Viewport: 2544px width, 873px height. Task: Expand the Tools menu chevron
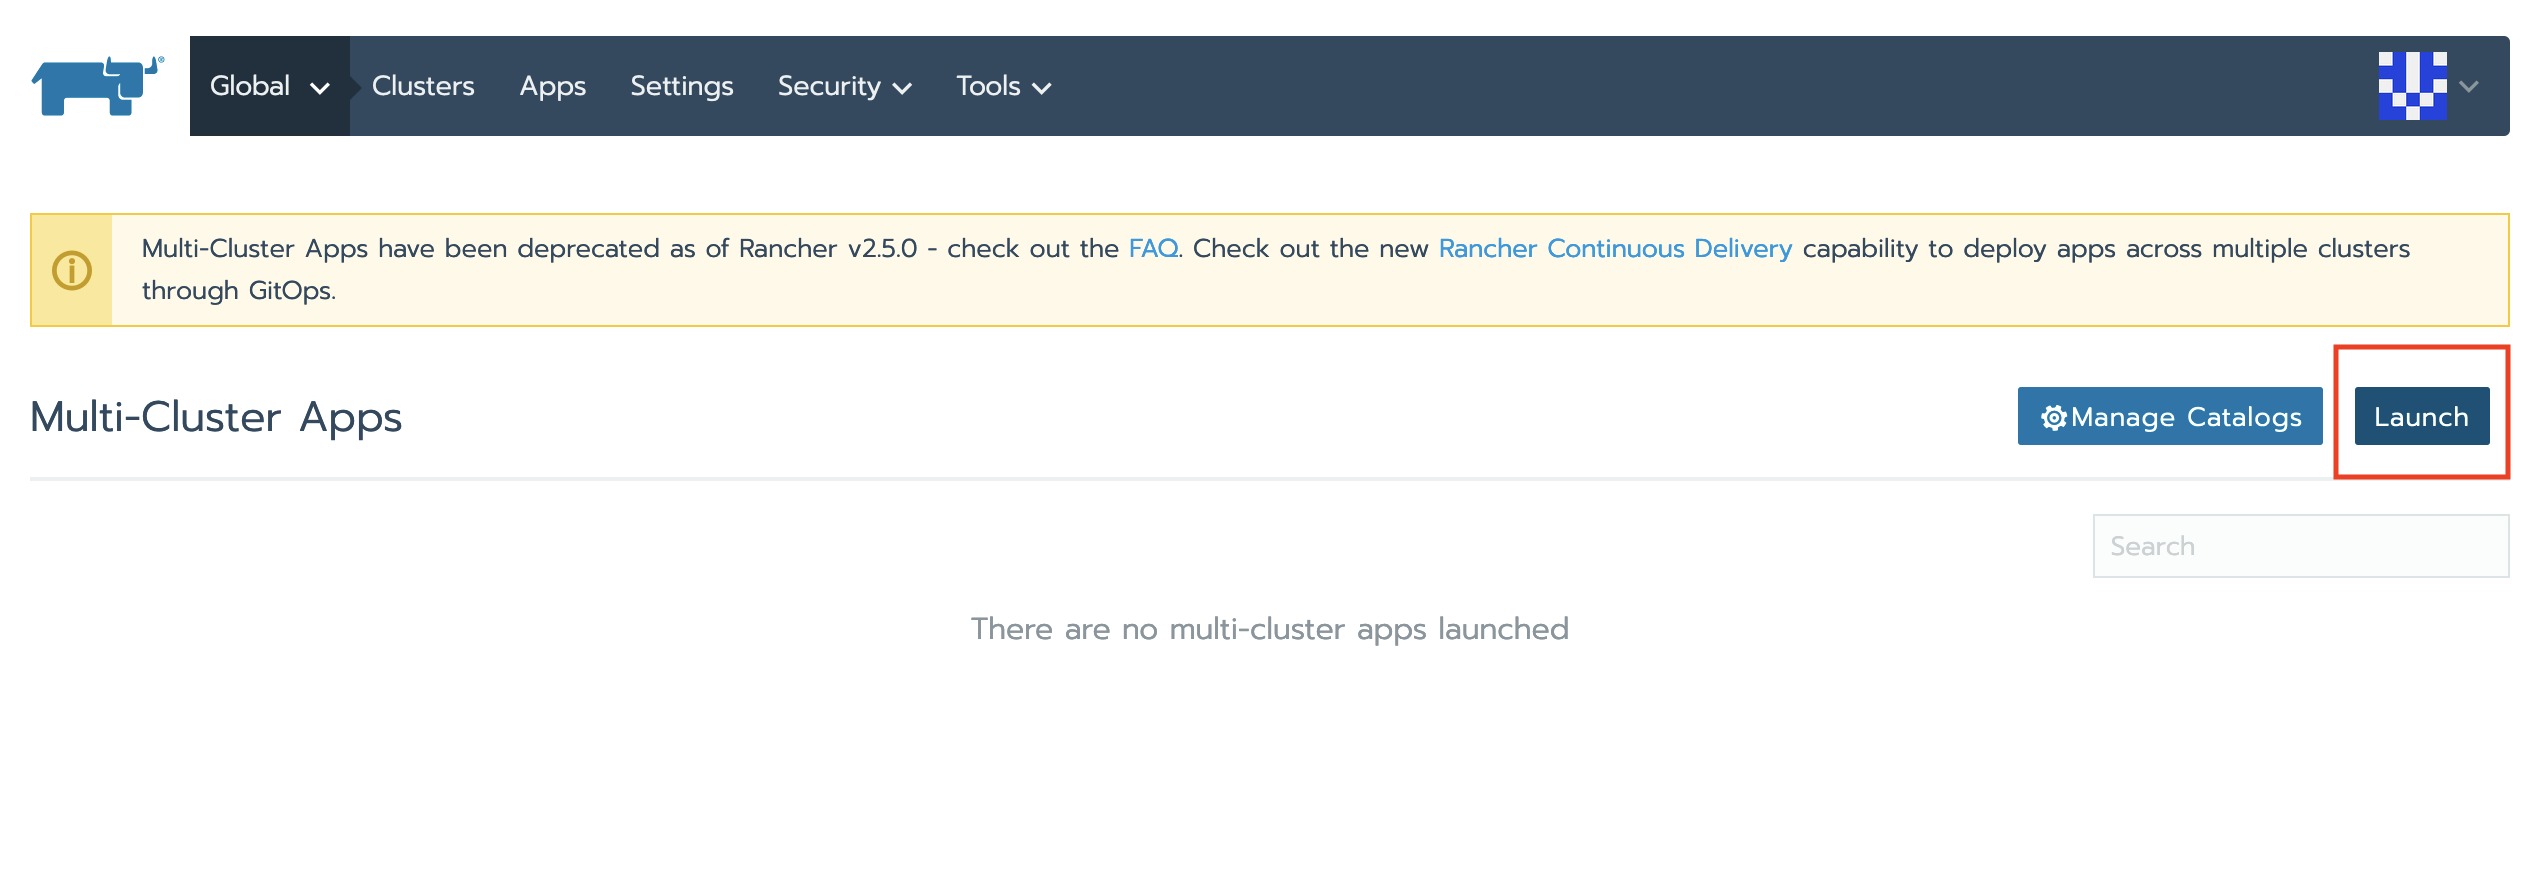click(x=1041, y=88)
